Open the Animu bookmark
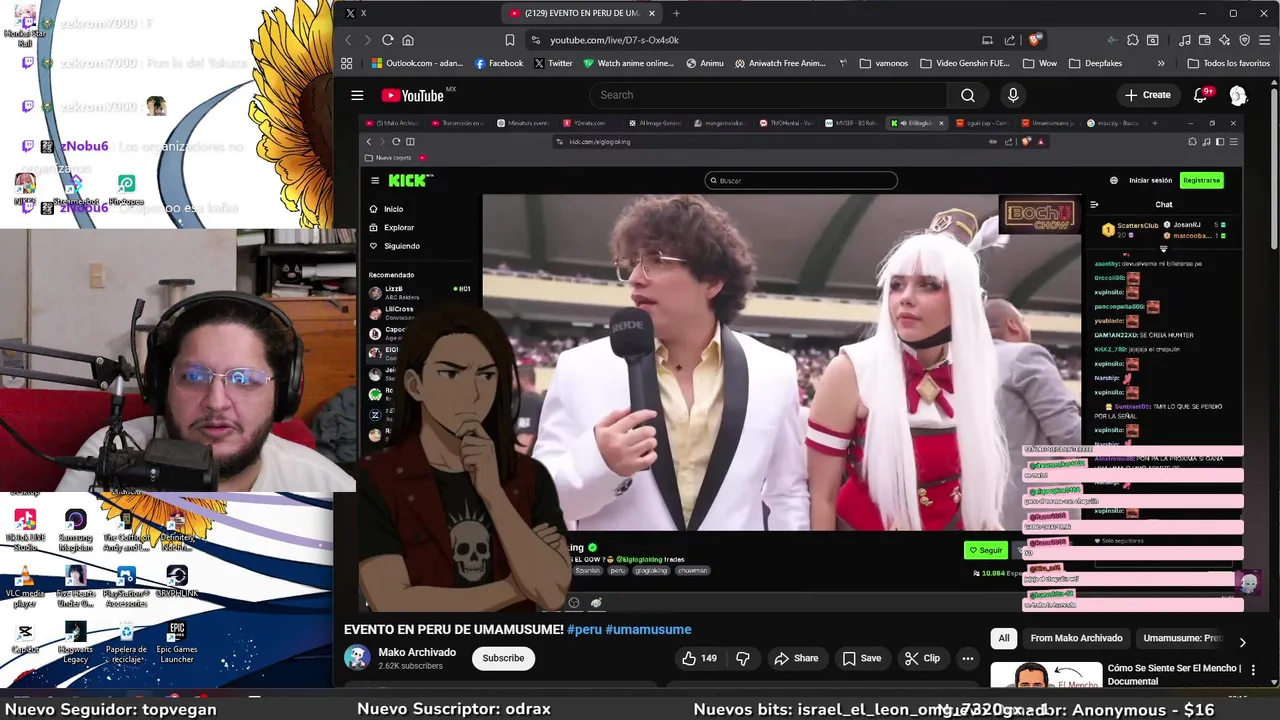This screenshot has width=1280, height=720. [x=705, y=63]
